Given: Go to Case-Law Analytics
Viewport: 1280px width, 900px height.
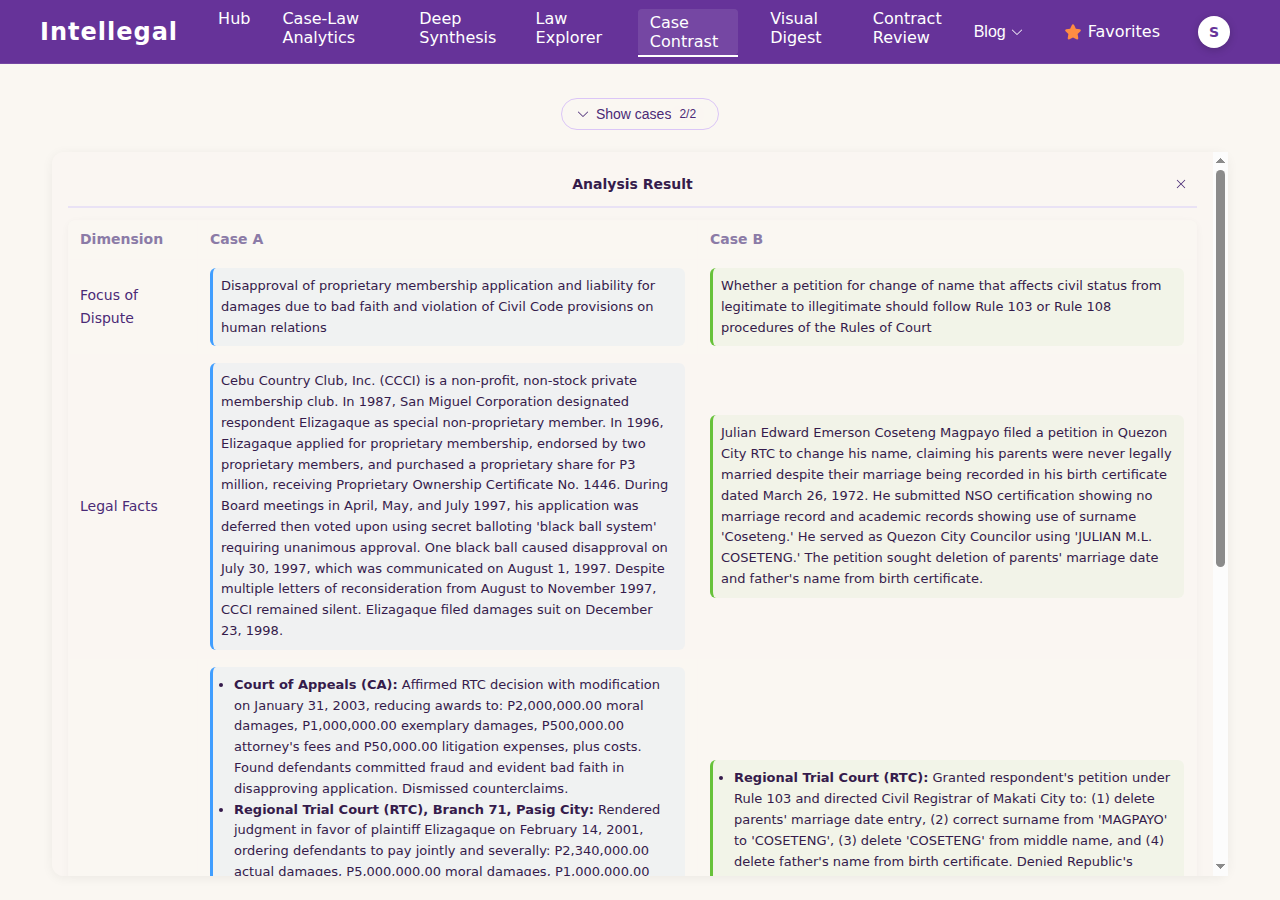Looking at the screenshot, I should click(x=320, y=28).
